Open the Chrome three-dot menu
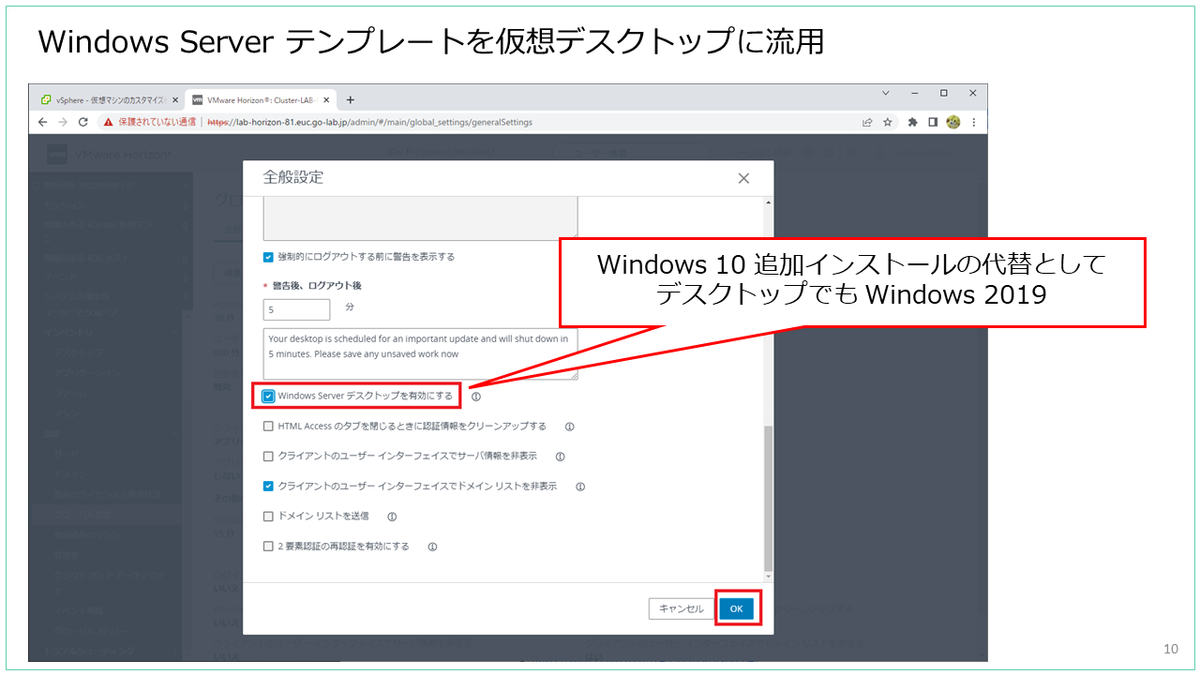The width and height of the screenshot is (1200, 675). coord(974,122)
